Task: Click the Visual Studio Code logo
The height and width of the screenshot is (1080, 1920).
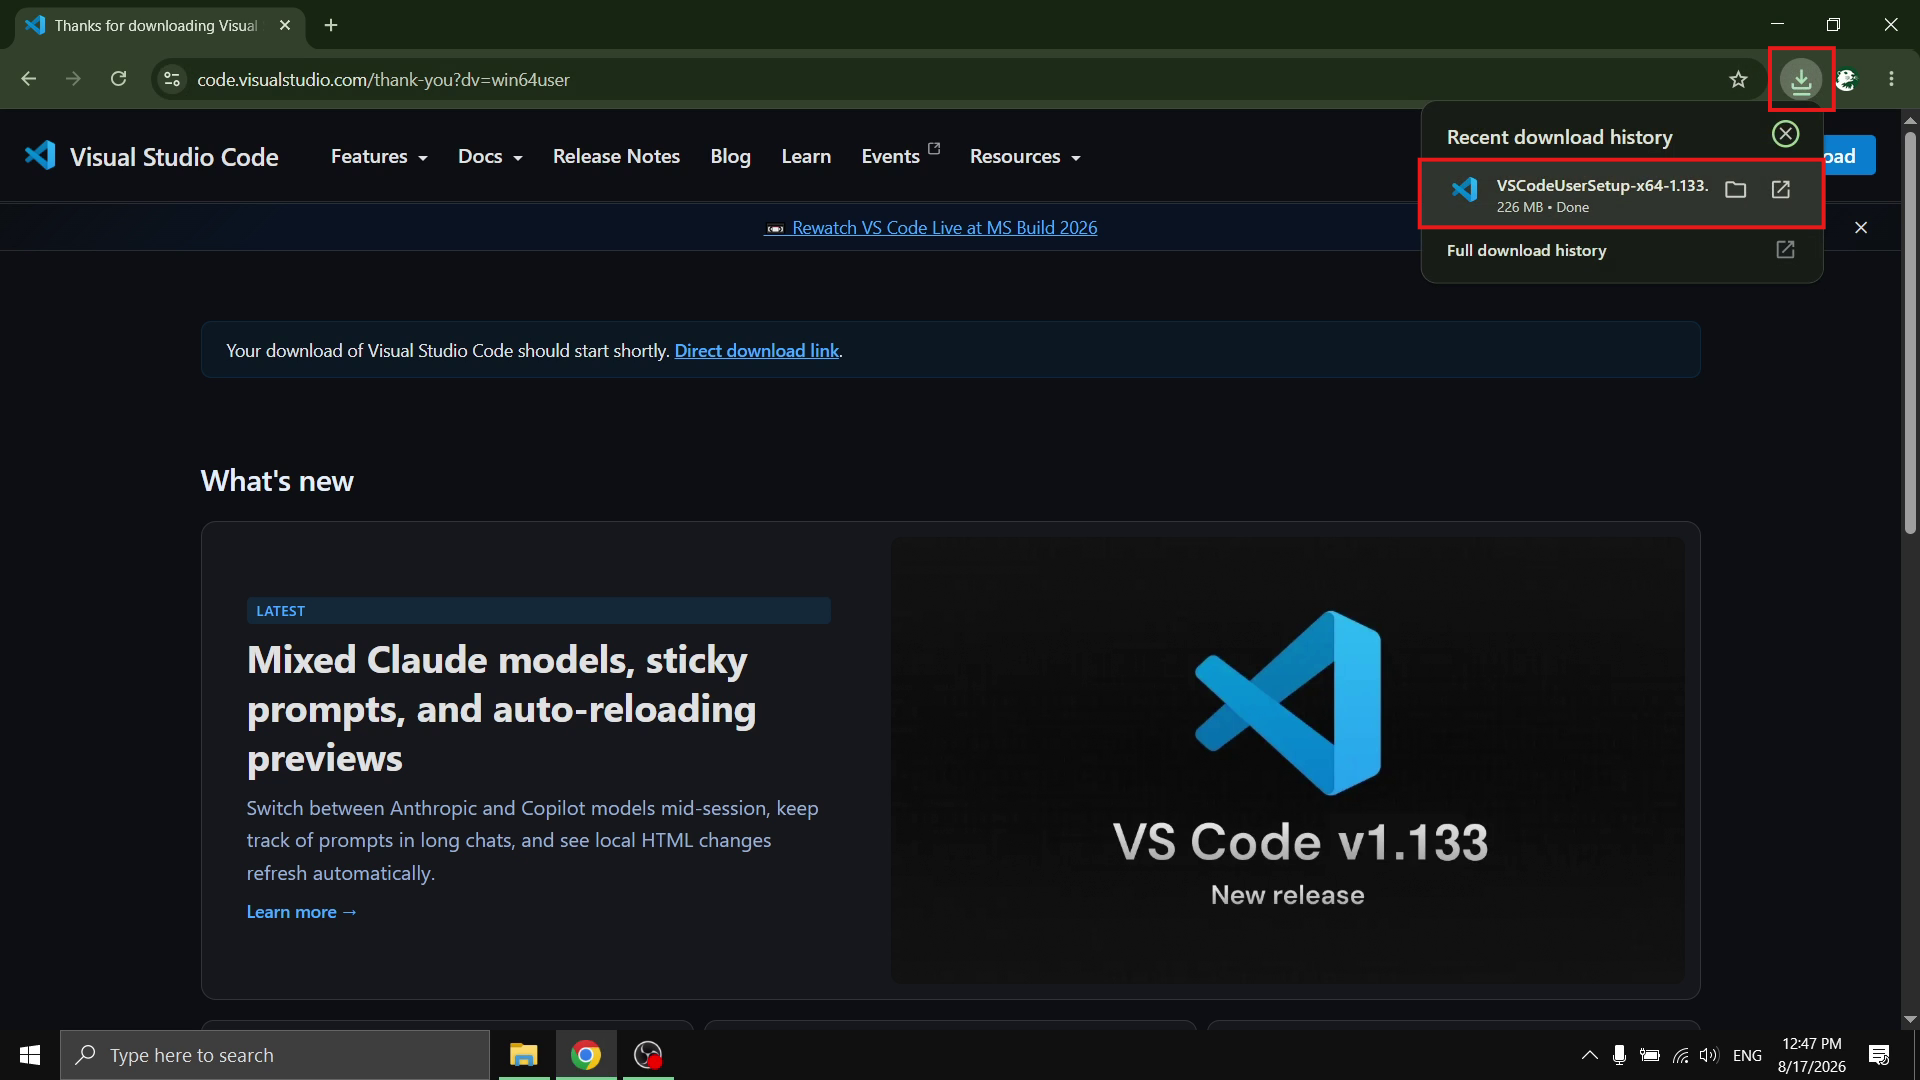Action: click(151, 156)
